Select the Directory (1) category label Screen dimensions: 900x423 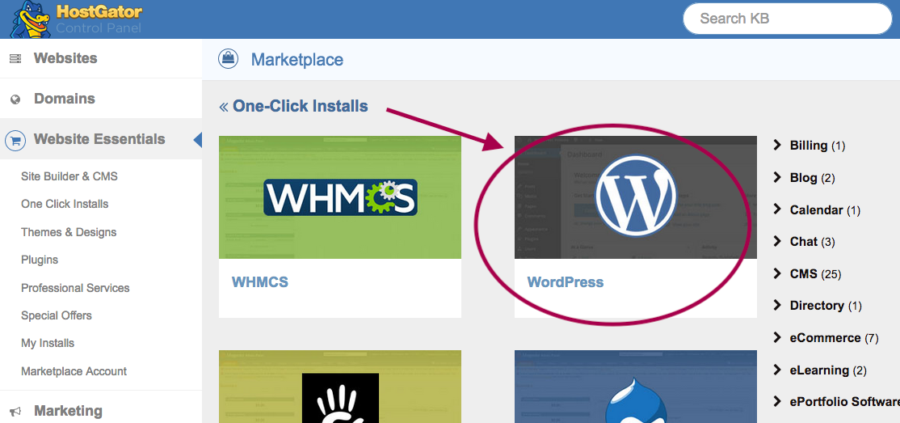(826, 306)
